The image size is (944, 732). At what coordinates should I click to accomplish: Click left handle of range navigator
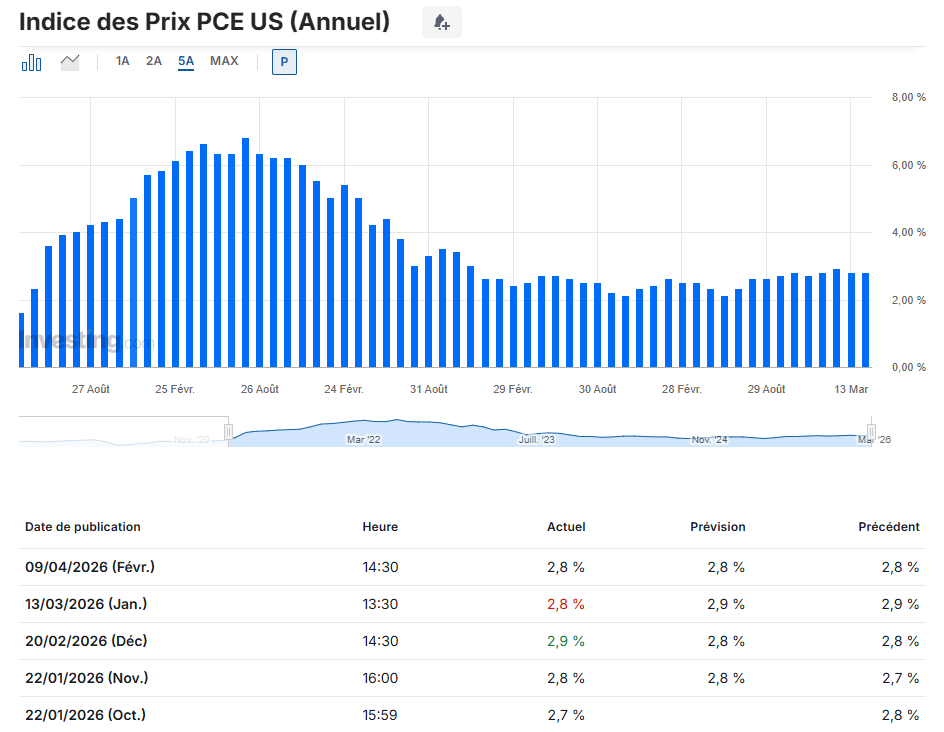228,431
